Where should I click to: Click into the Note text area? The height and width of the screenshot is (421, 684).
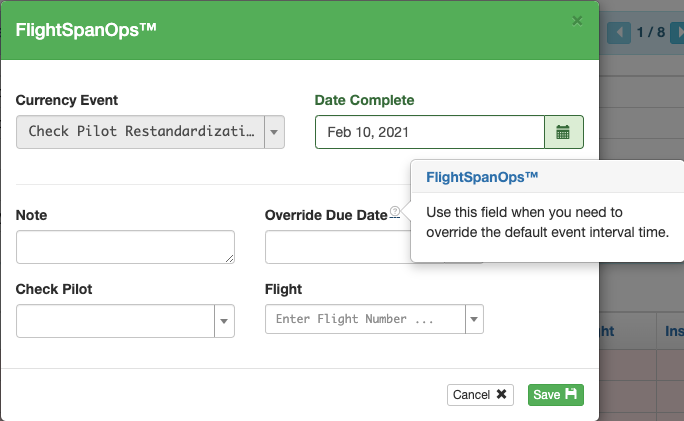[x=125, y=247]
